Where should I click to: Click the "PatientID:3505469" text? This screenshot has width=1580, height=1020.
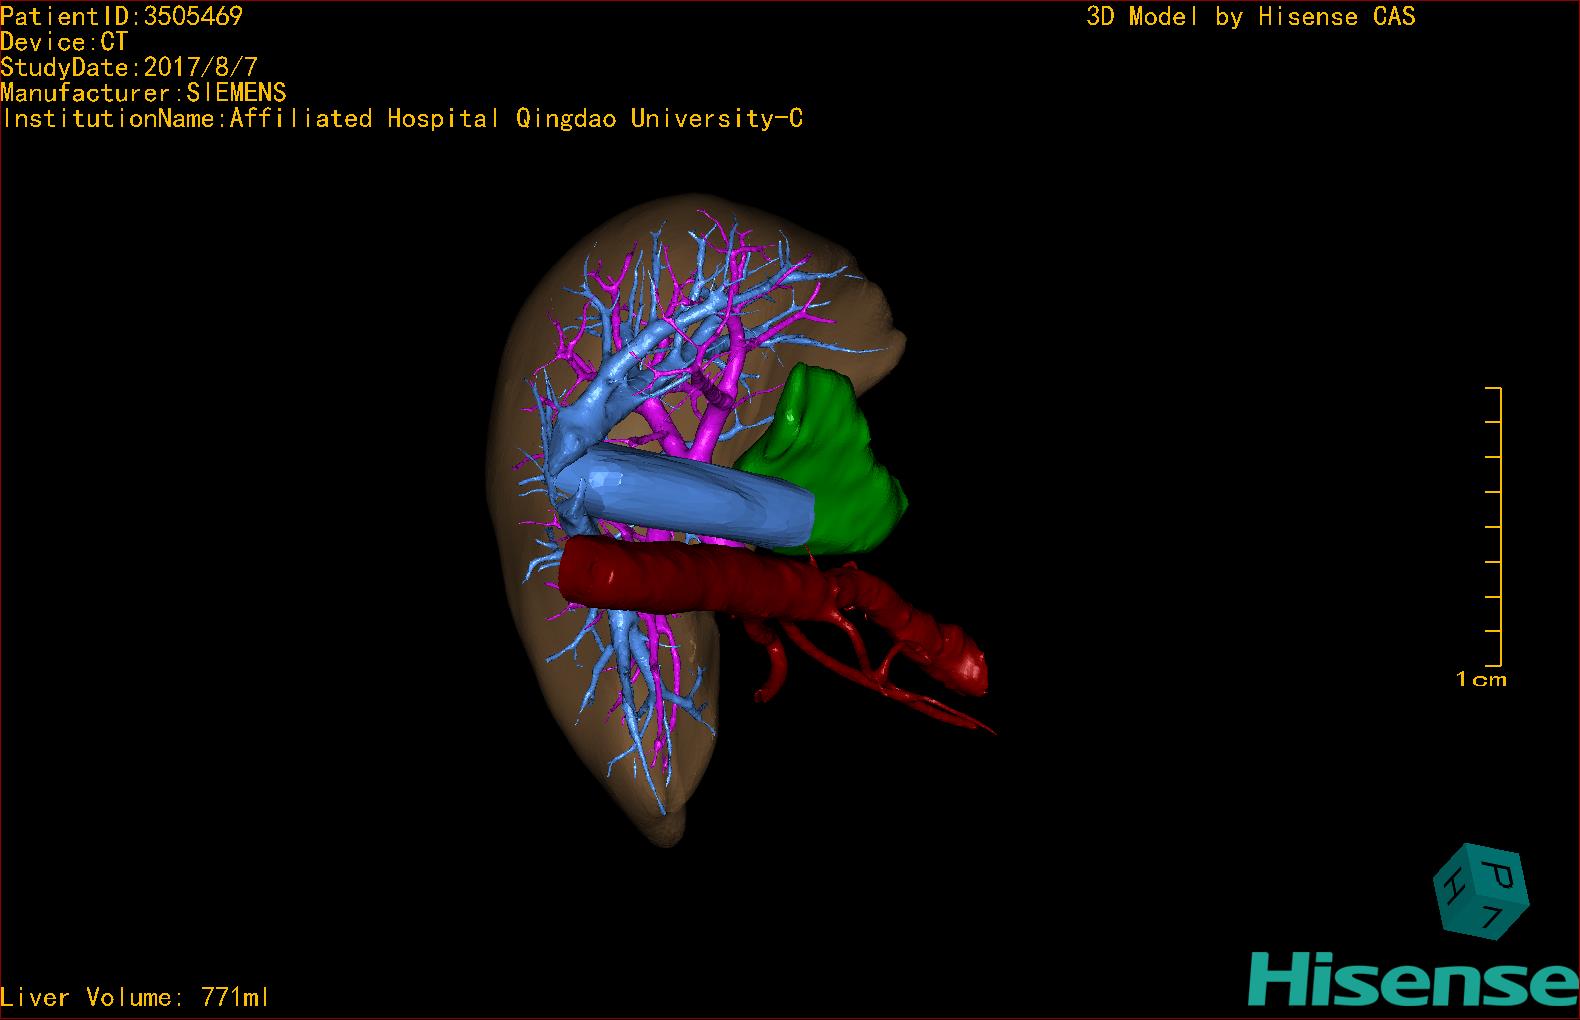coord(122,15)
